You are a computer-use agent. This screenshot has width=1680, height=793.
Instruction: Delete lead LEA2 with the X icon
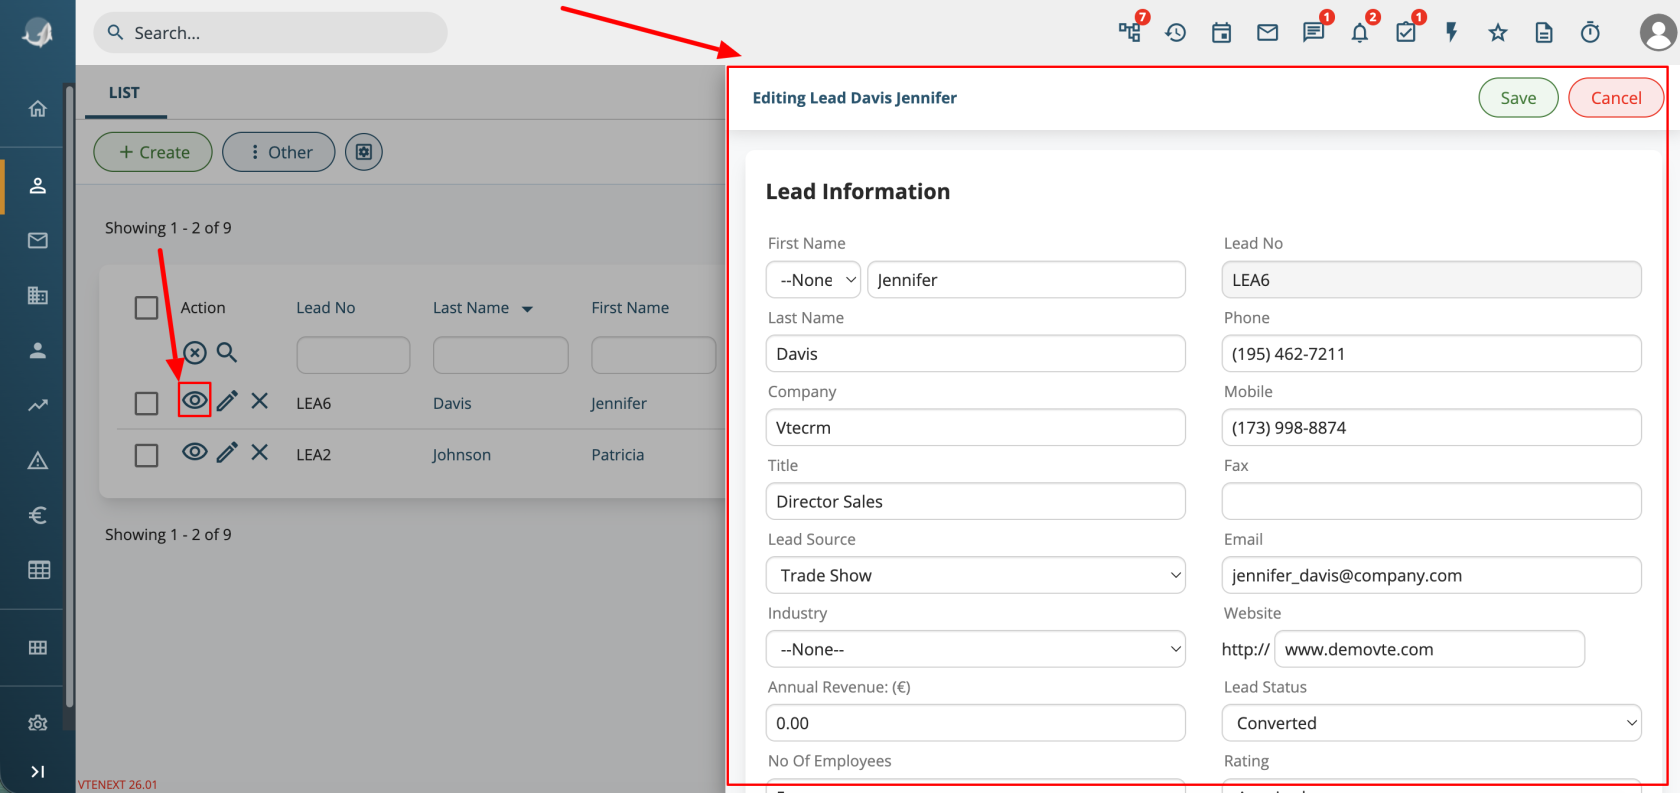click(x=260, y=452)
